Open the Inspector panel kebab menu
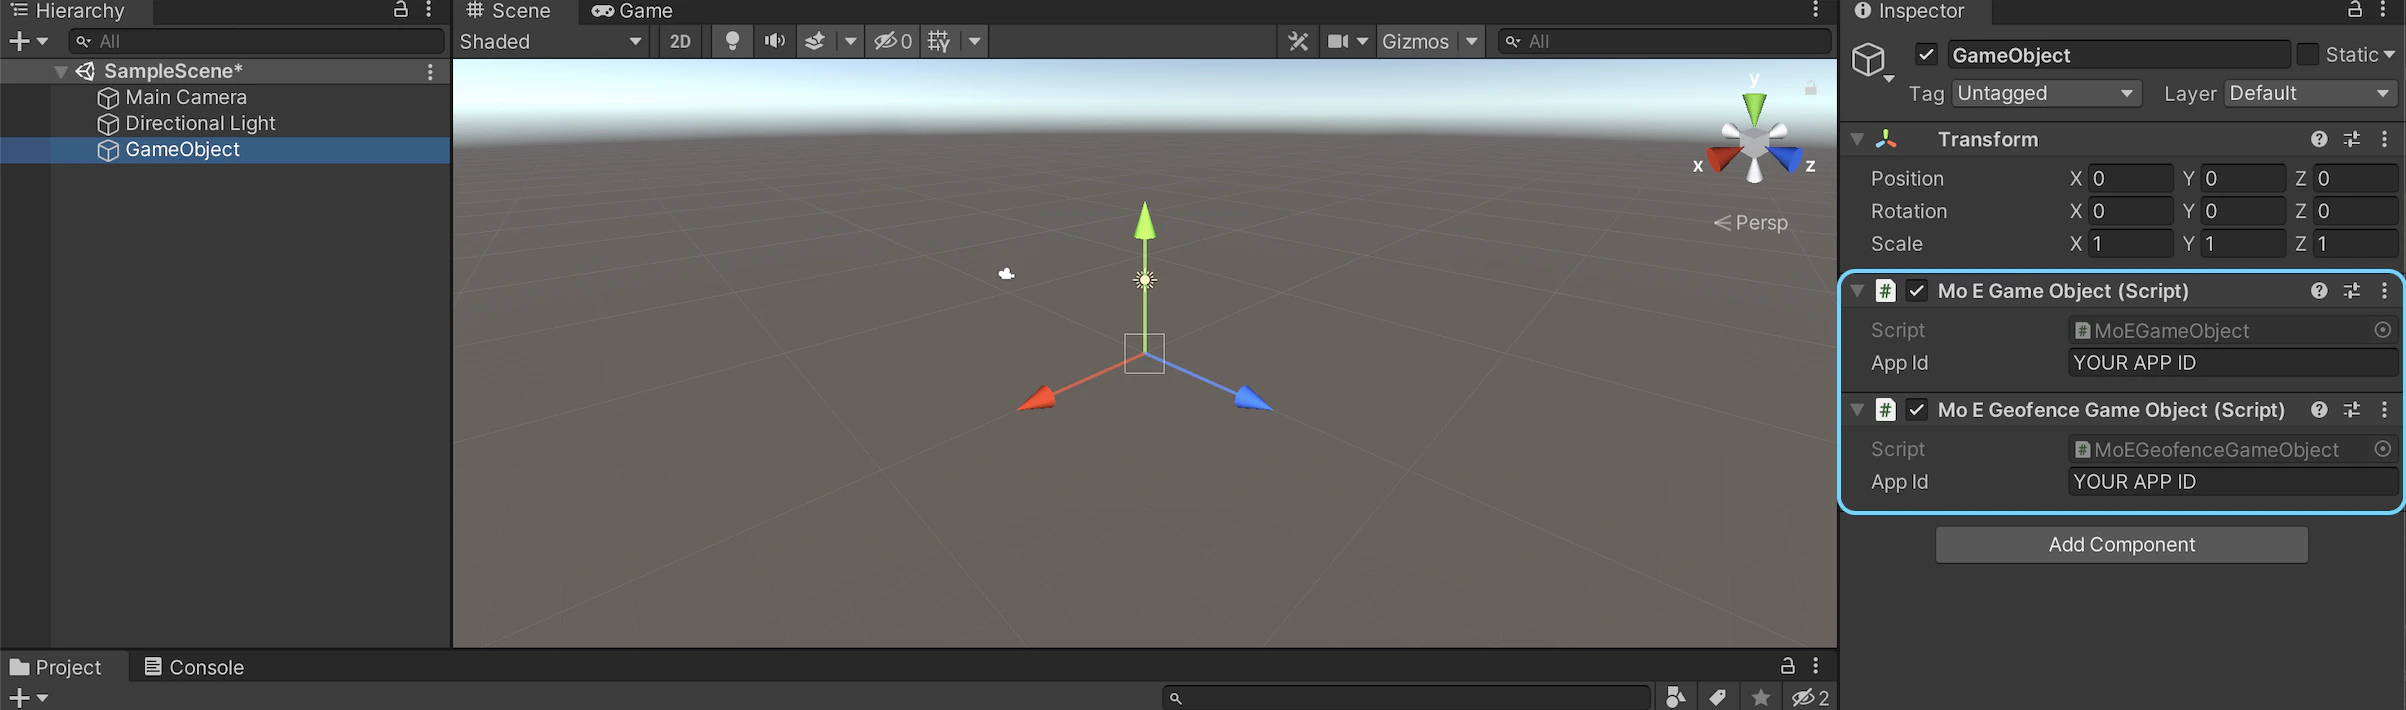 2384,10
